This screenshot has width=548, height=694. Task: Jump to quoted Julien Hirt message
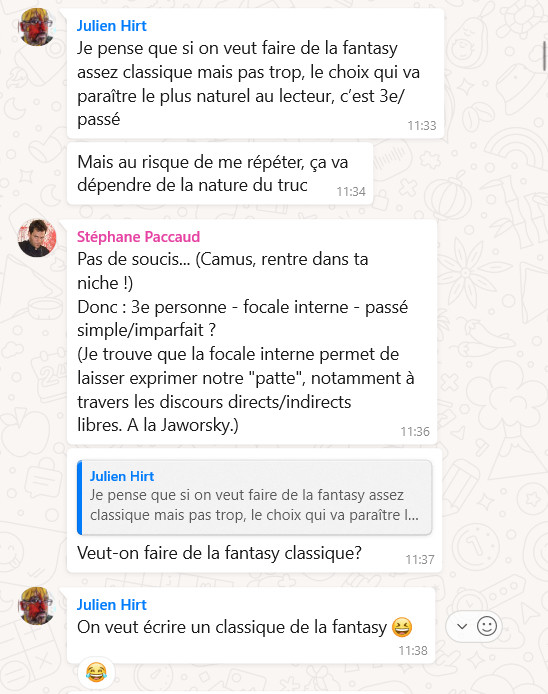pyautogui.click(x=255, y=497)
